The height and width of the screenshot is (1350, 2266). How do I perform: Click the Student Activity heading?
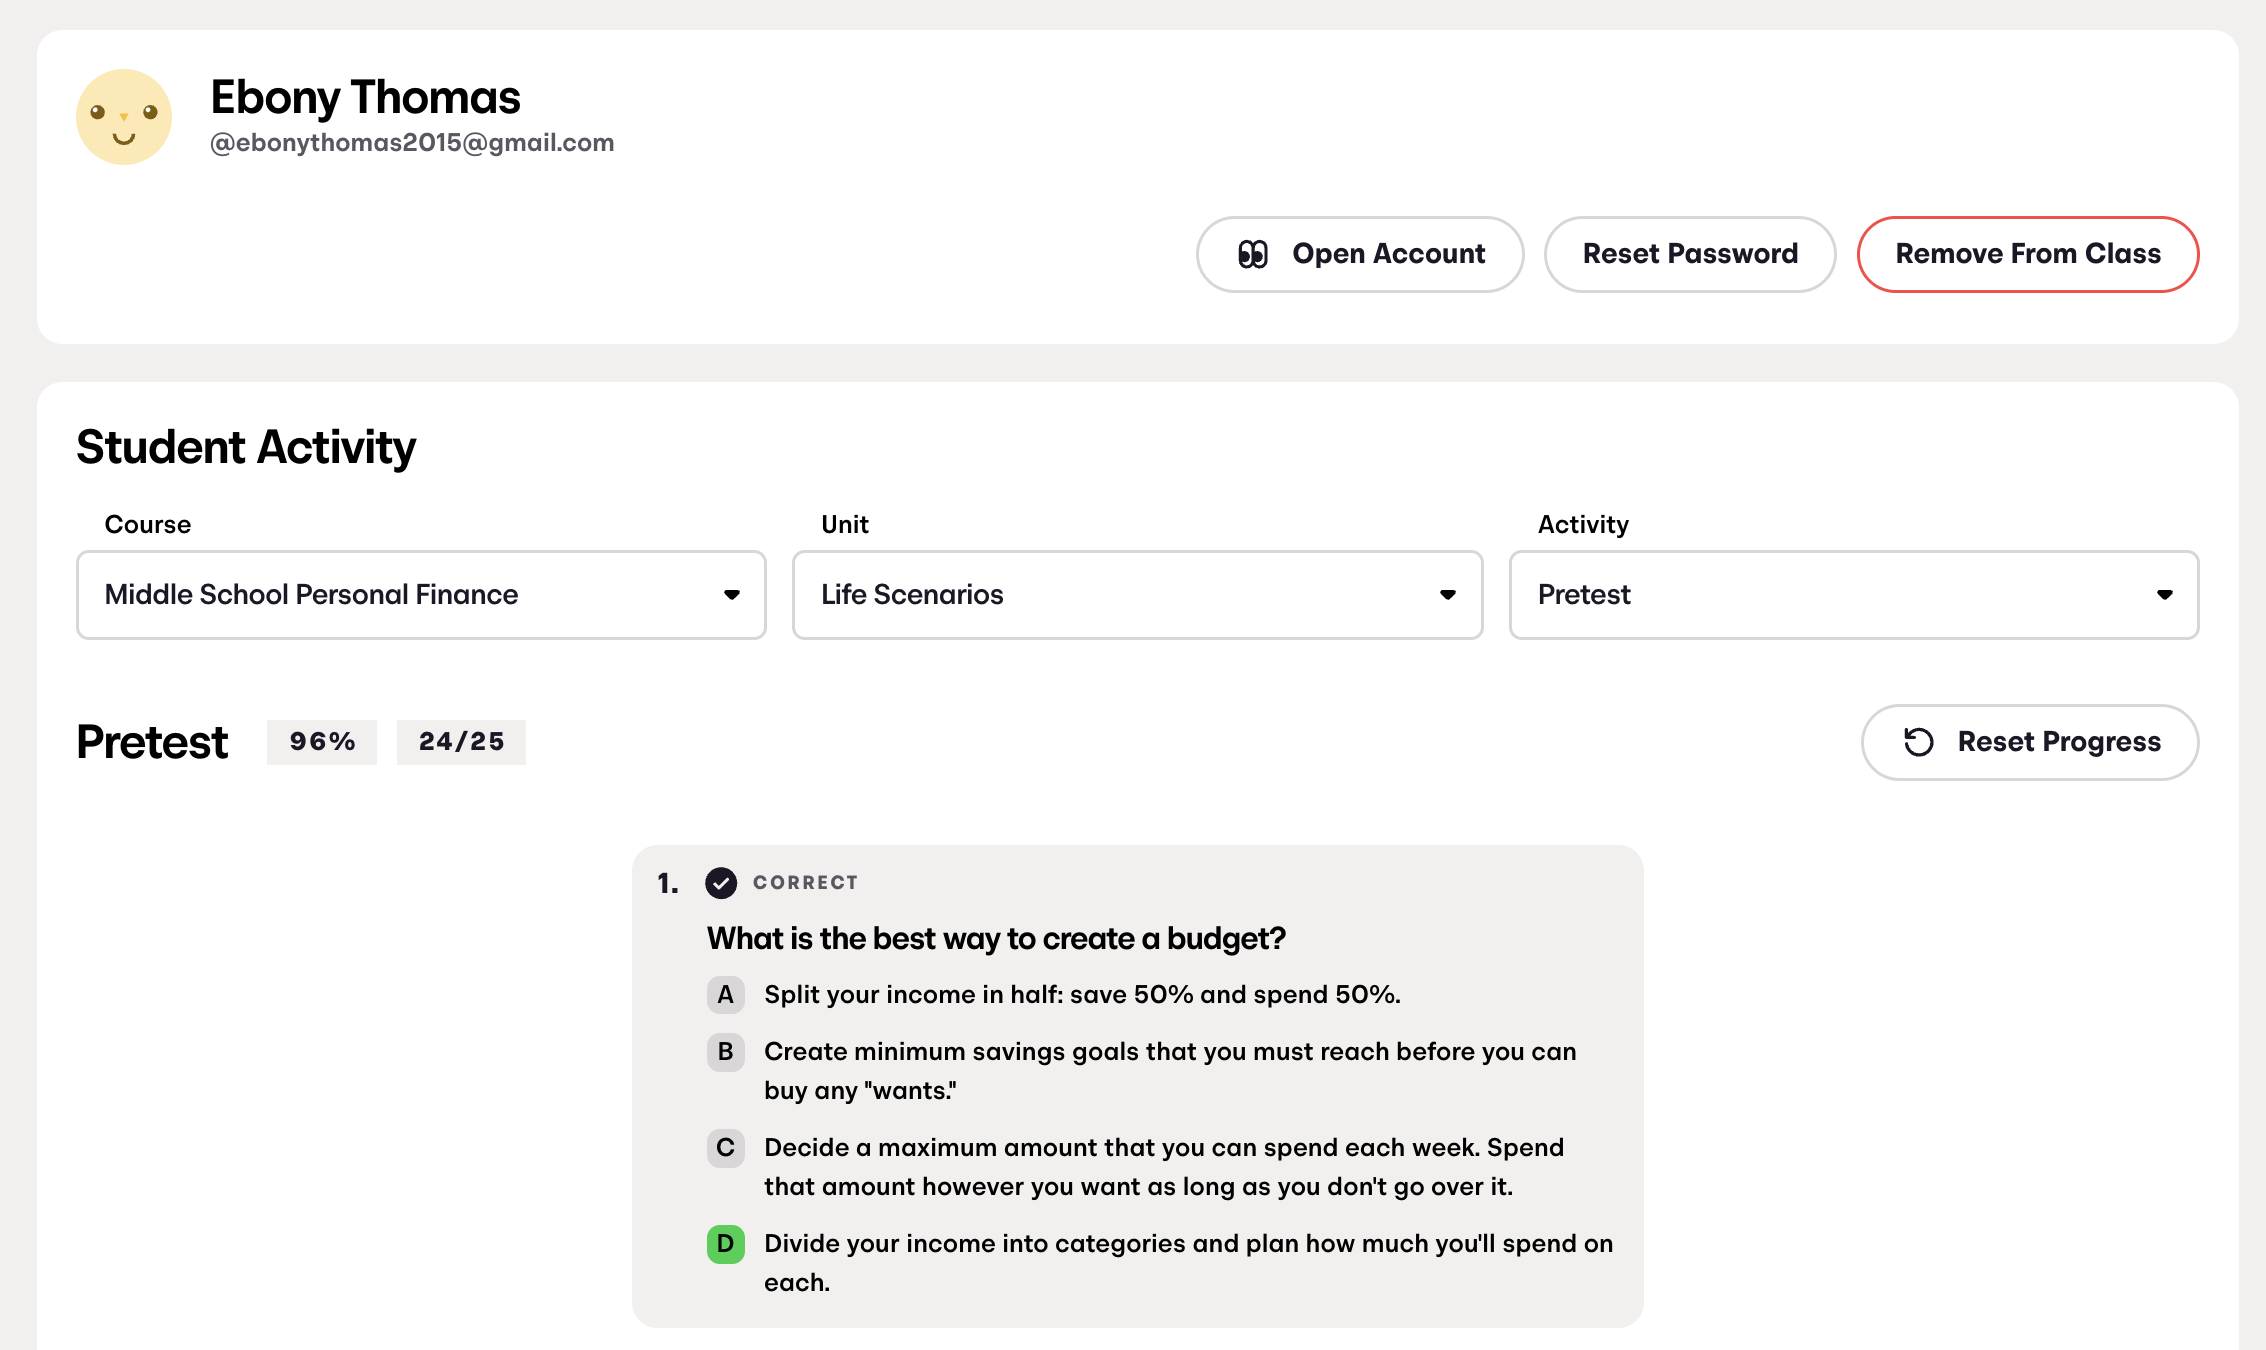coord(246,447)
